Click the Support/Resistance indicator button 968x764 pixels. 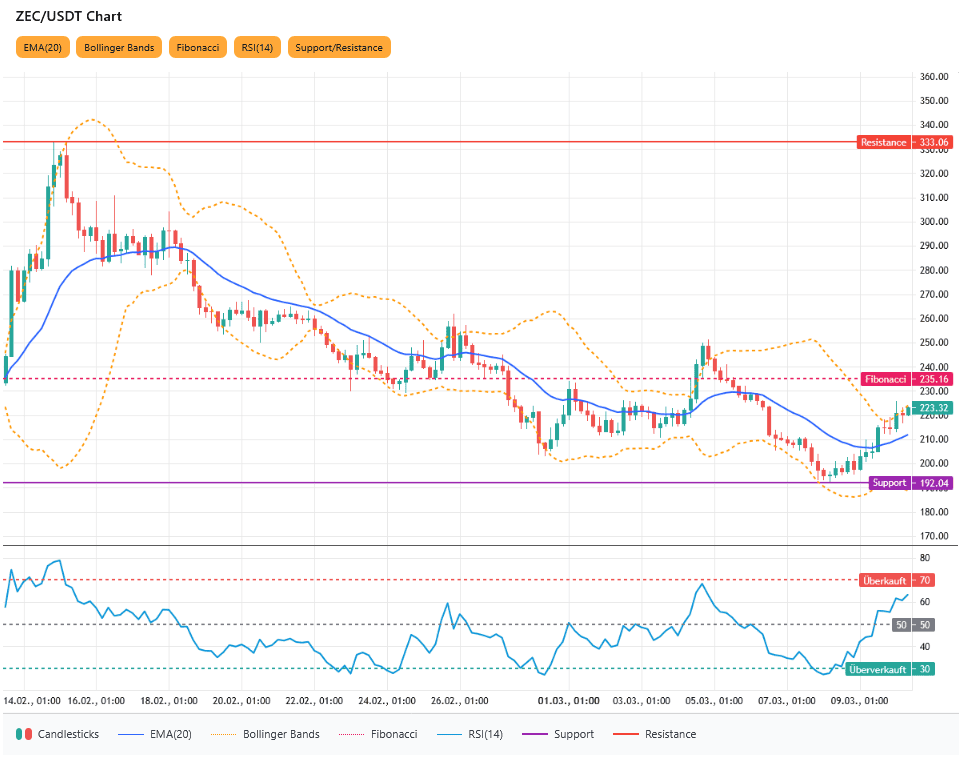point(339,47)
